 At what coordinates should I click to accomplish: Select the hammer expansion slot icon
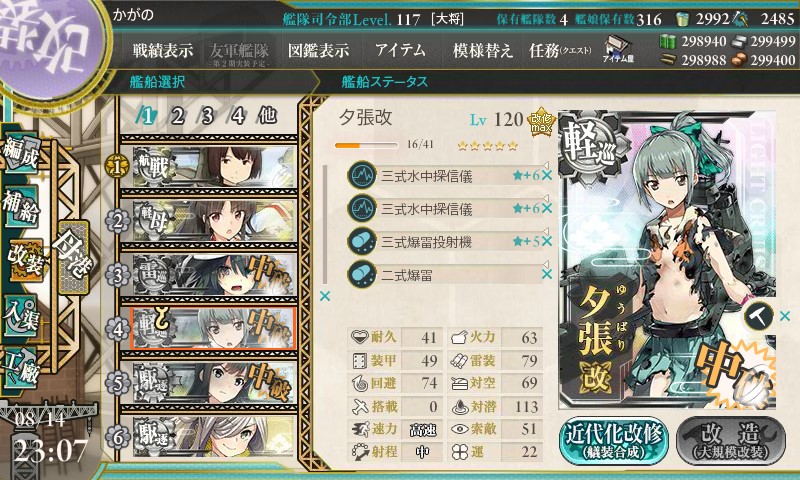pyautogui.click(x=758, y=316)
